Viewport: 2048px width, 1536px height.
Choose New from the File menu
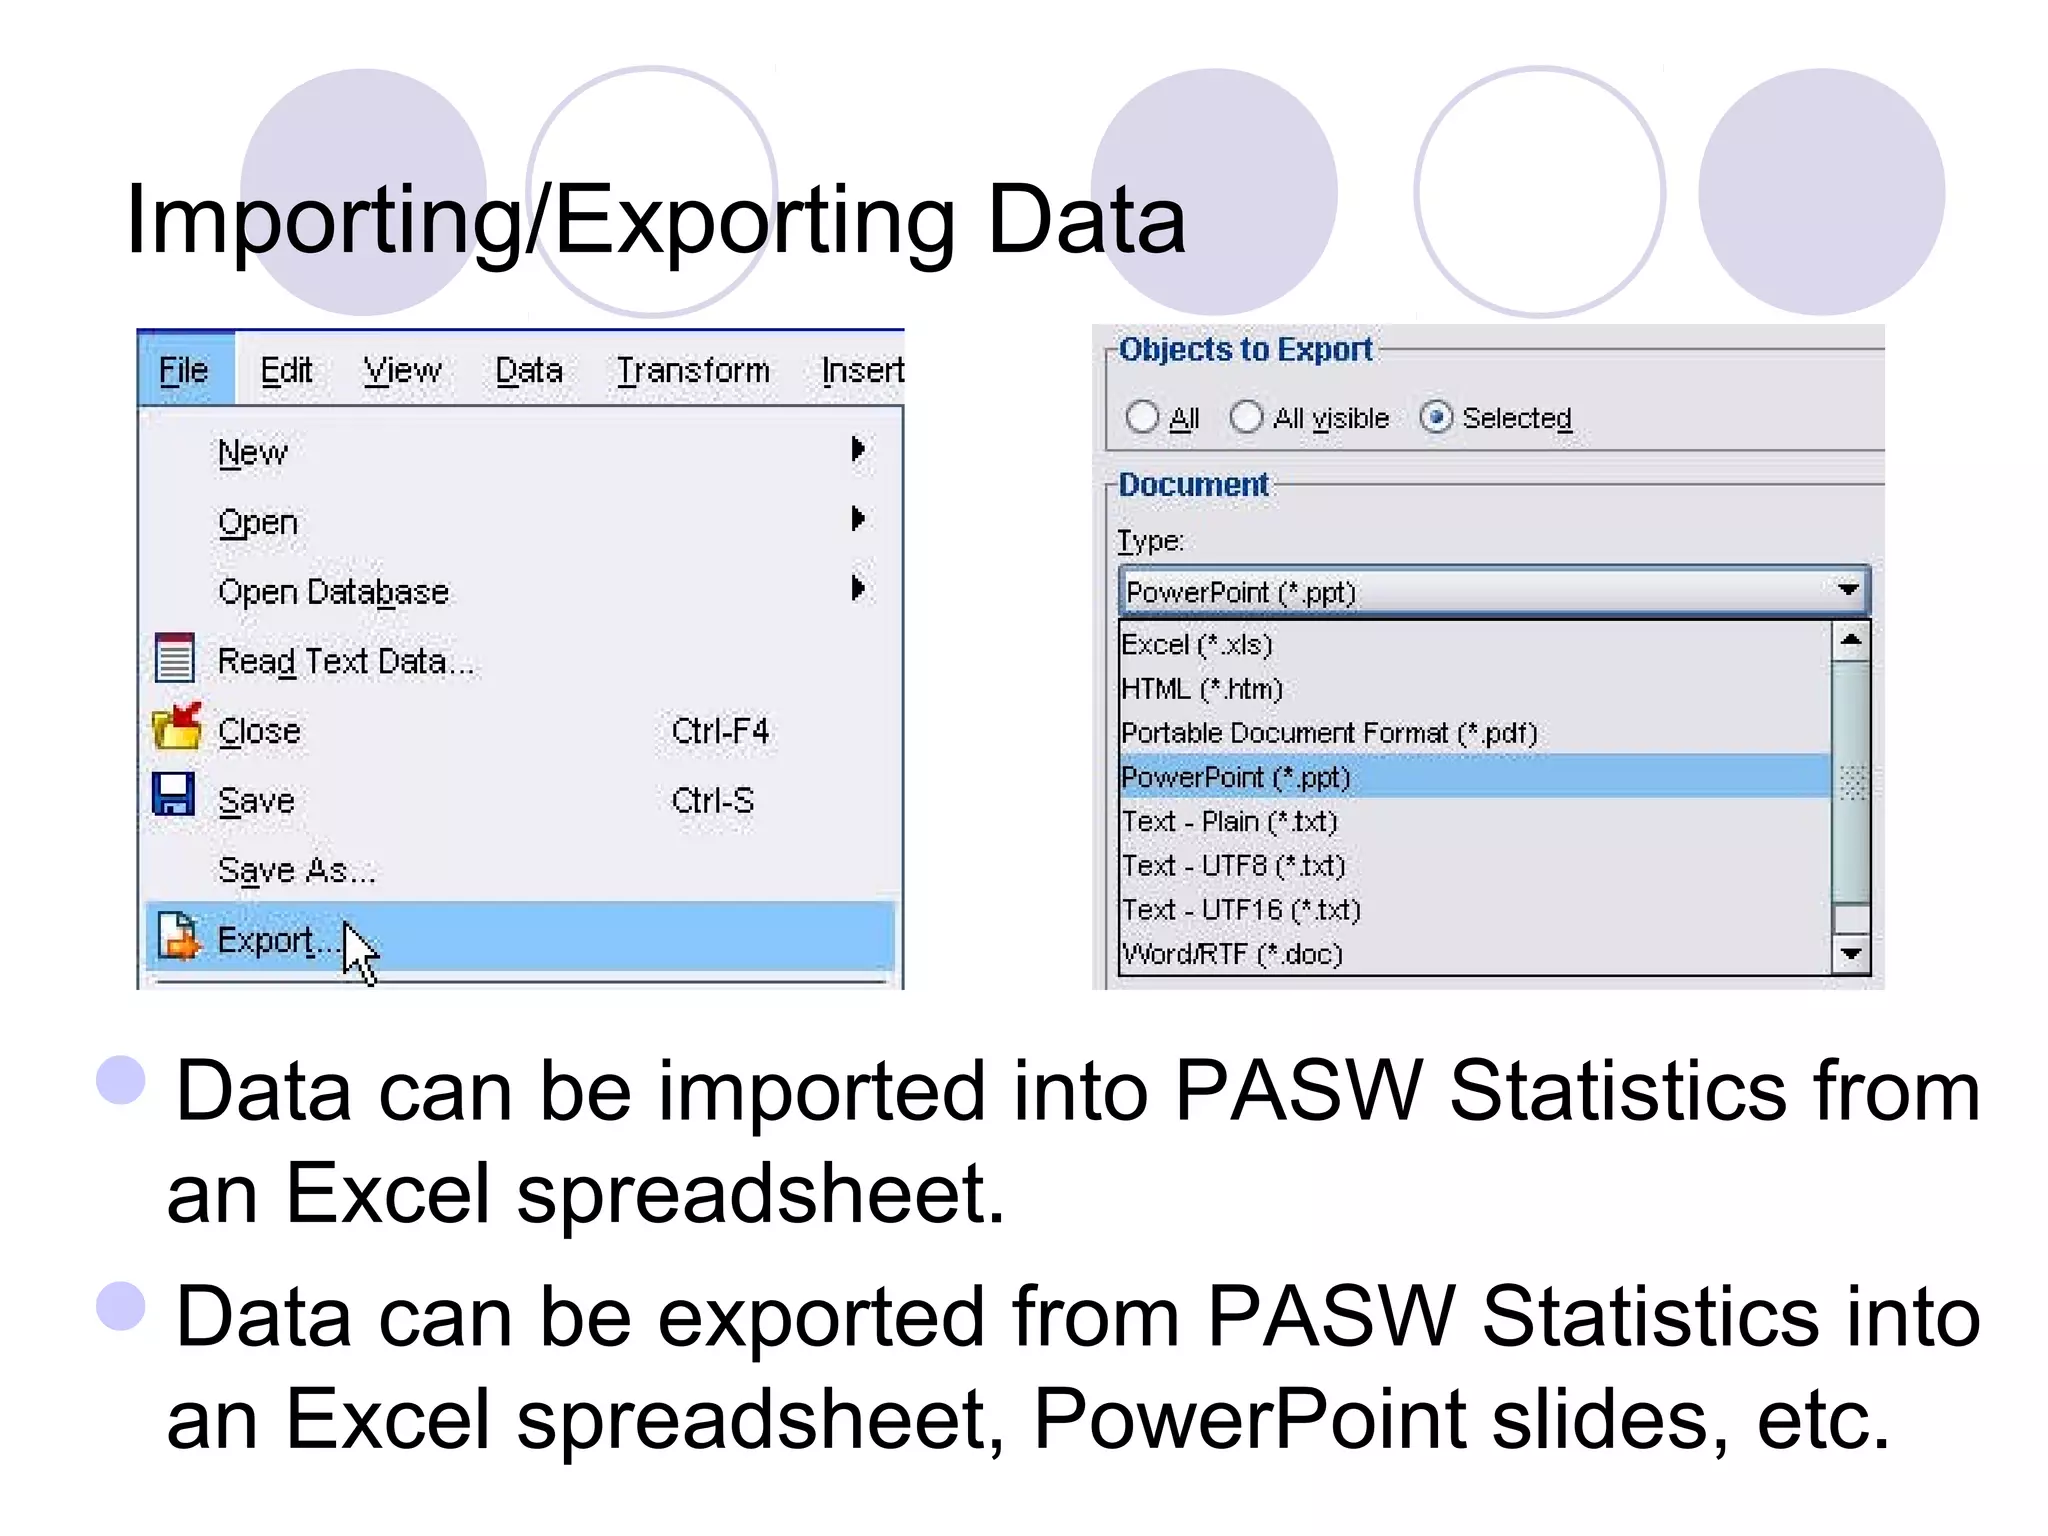coord(520,452)
